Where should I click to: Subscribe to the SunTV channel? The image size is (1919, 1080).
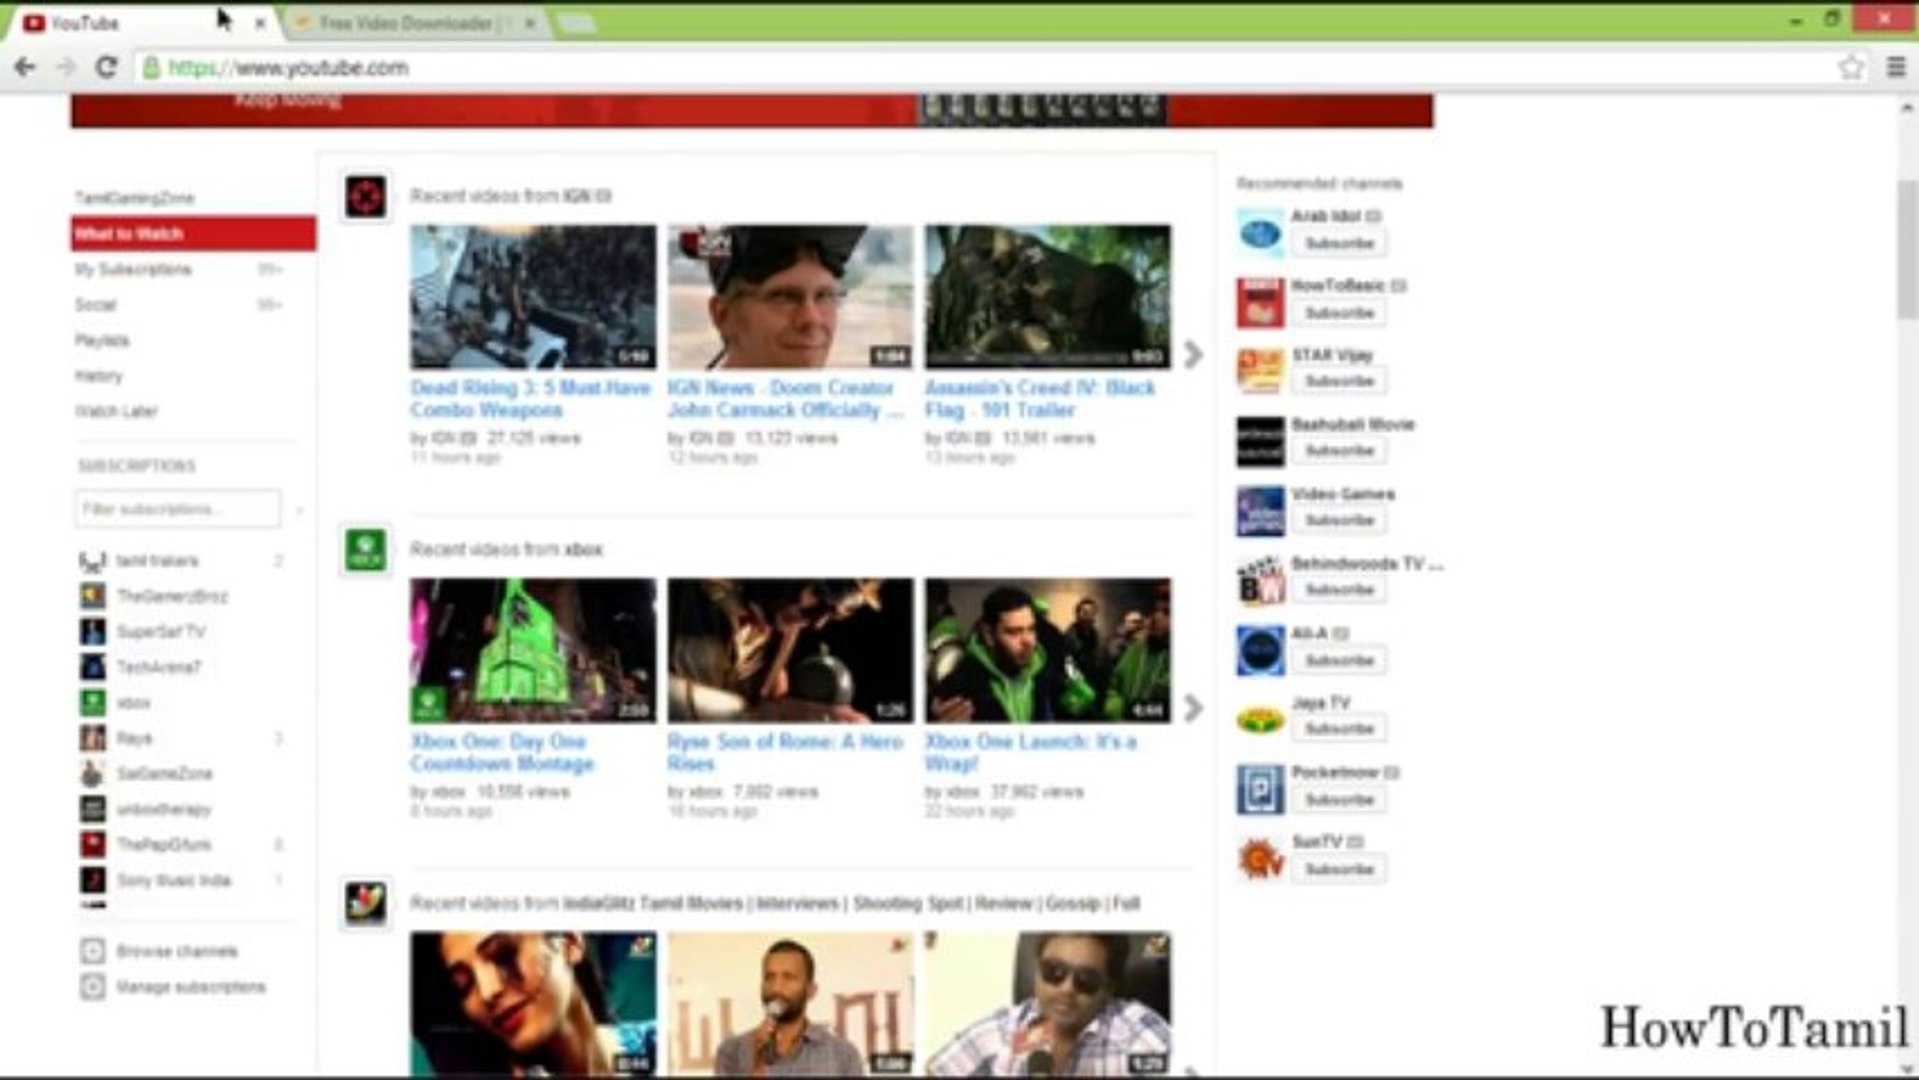(1339, 870)
